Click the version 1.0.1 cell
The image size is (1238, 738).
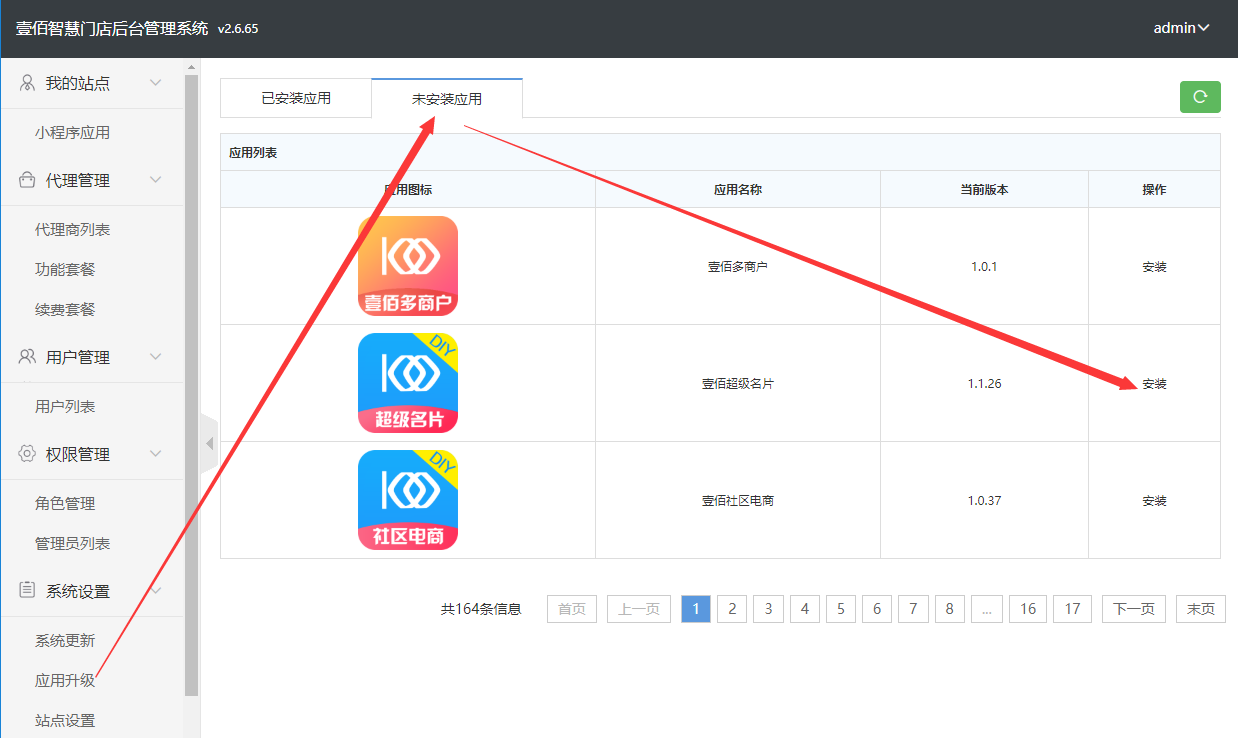coord(984,266)
